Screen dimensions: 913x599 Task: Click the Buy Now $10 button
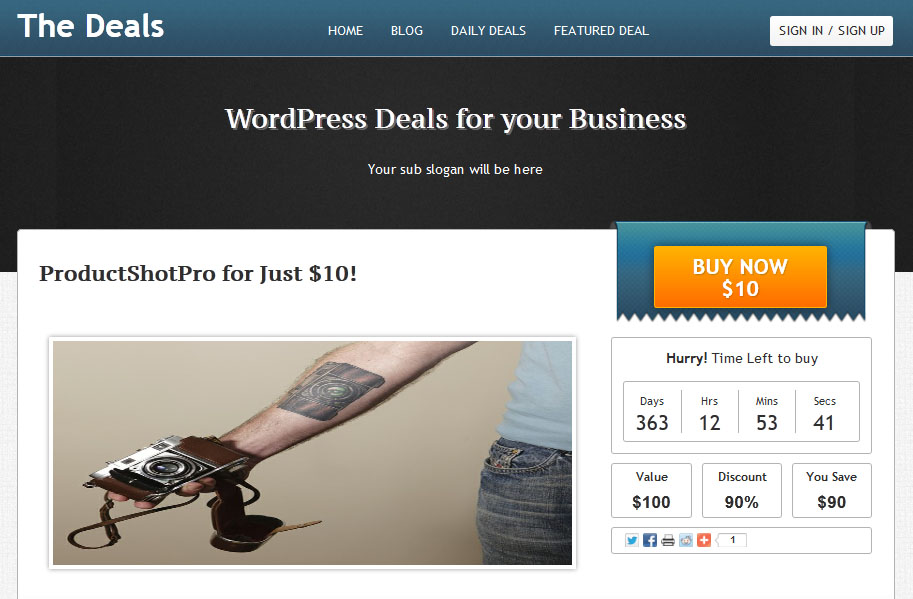pyautogui.click(x=740, y=277)
